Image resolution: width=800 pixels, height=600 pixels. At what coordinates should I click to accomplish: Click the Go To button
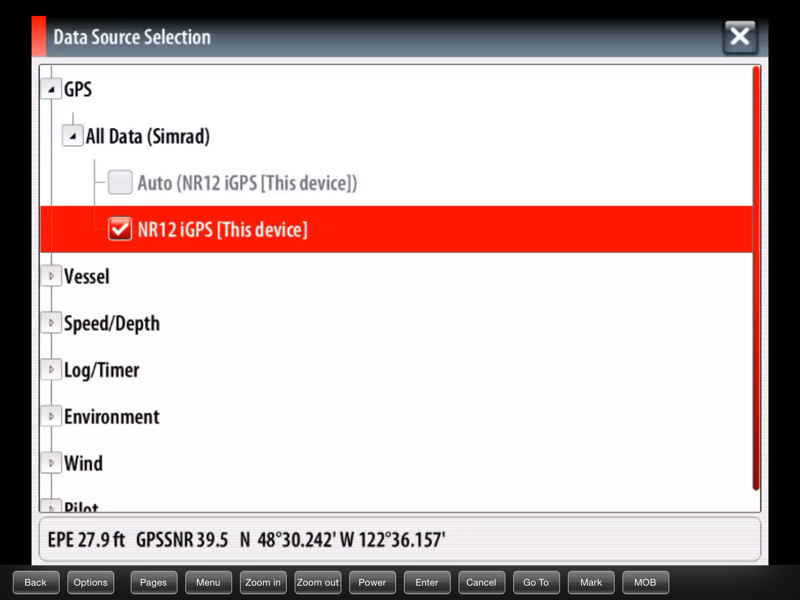click(x=536, y=583)
